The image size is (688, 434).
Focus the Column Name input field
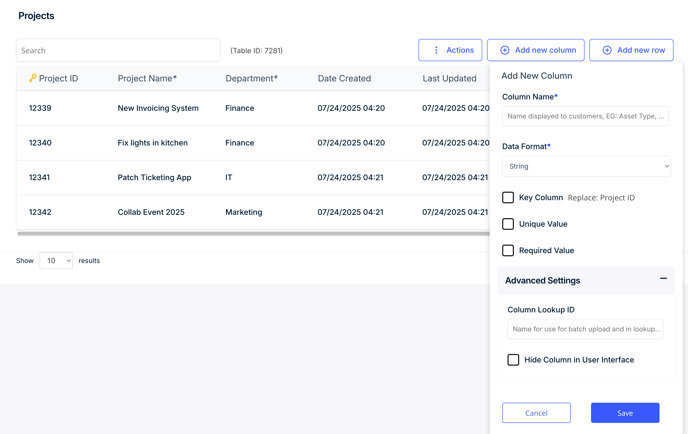click(x=585, y=116)
